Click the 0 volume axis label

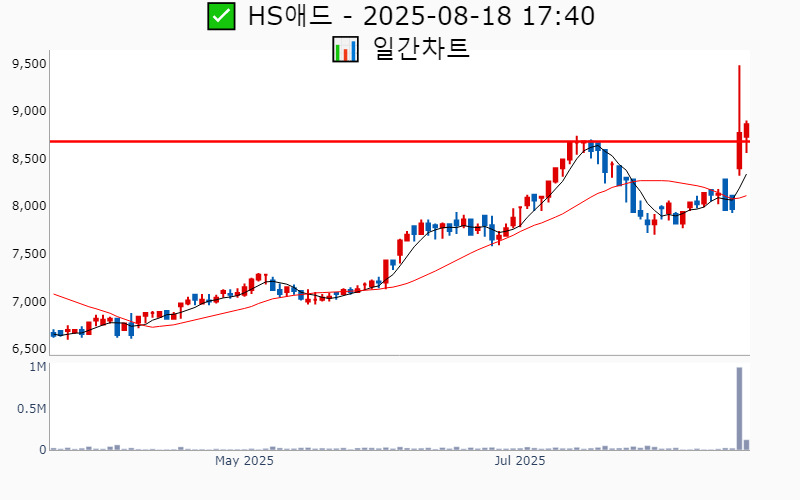(43, 449)
